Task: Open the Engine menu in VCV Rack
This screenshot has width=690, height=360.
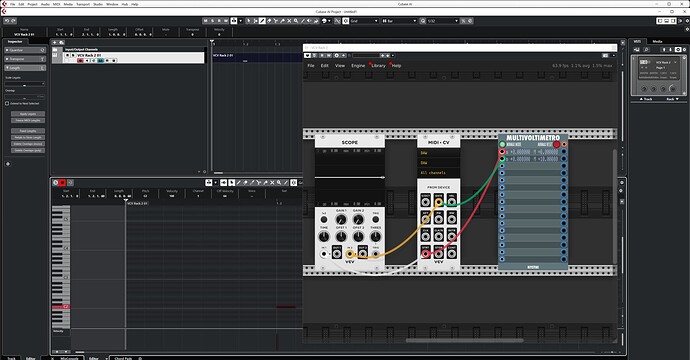Action: point(358,66)
